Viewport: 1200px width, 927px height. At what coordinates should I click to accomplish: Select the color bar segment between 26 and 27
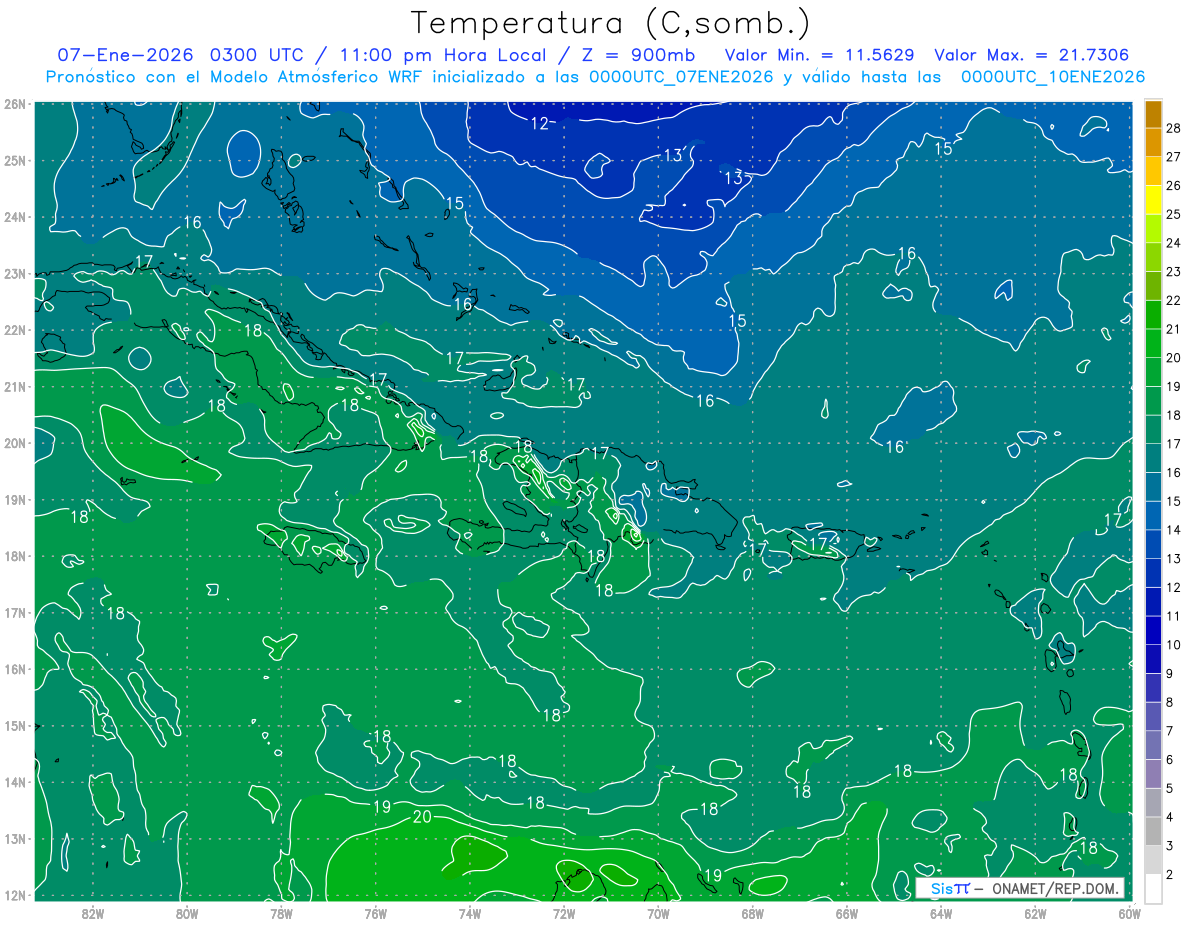pyautogui.click(x=1153, y=171)
